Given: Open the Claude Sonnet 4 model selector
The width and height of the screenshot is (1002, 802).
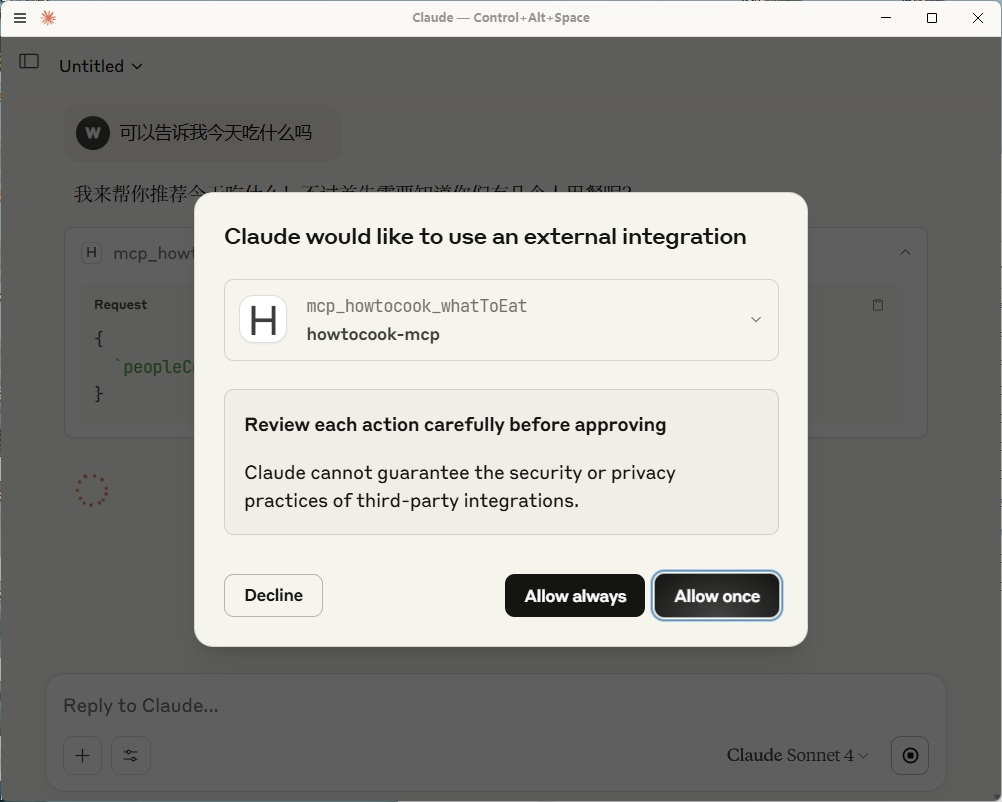Looking at the screenshot, I should tap(797, 755).
